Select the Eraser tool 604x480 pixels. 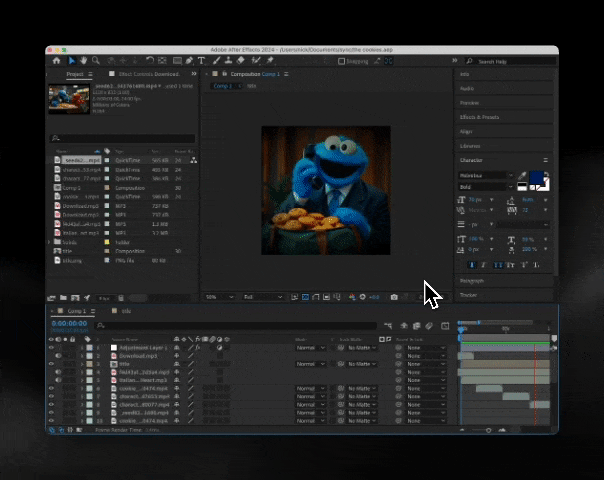(241, 60)
